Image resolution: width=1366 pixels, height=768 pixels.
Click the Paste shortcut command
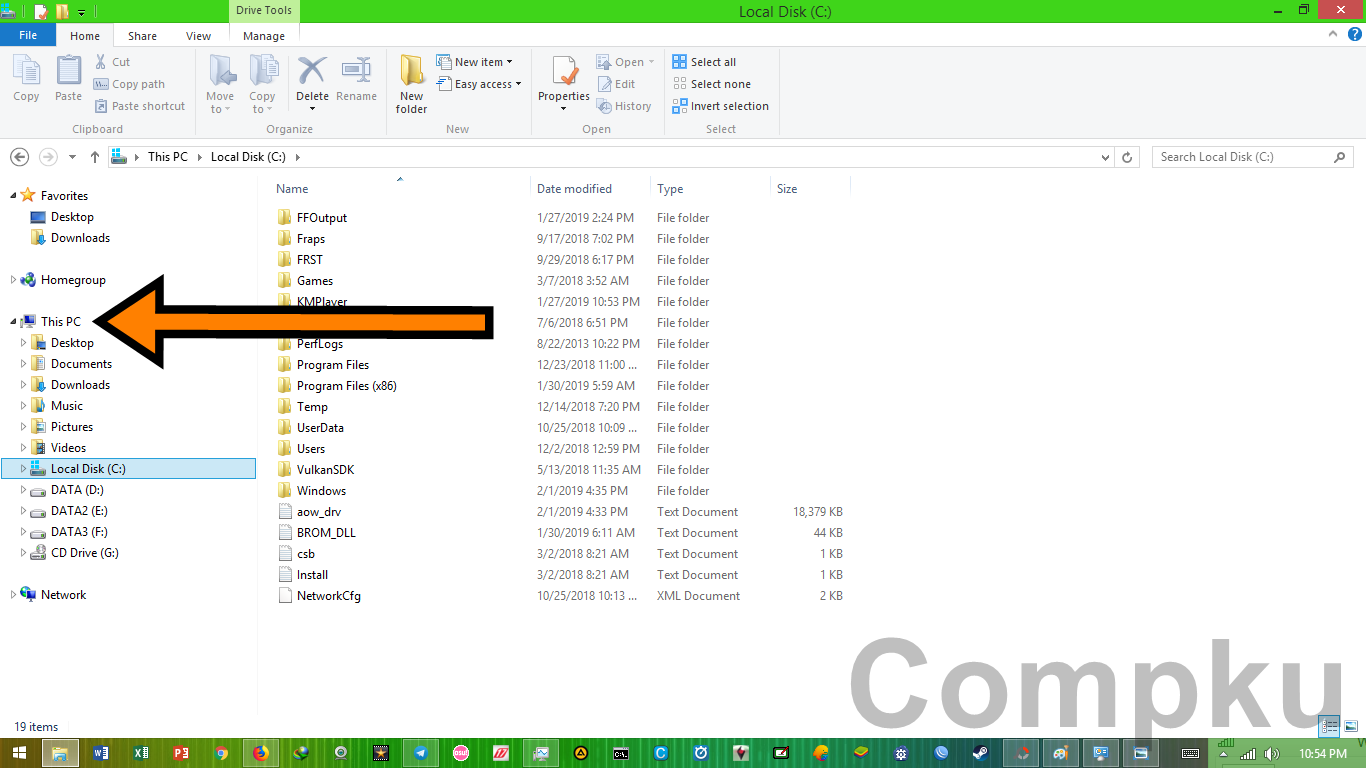[x=139, y=106]
